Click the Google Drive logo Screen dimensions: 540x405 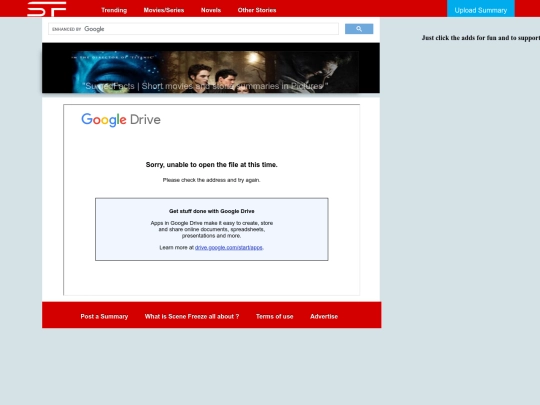pos(121,120)
